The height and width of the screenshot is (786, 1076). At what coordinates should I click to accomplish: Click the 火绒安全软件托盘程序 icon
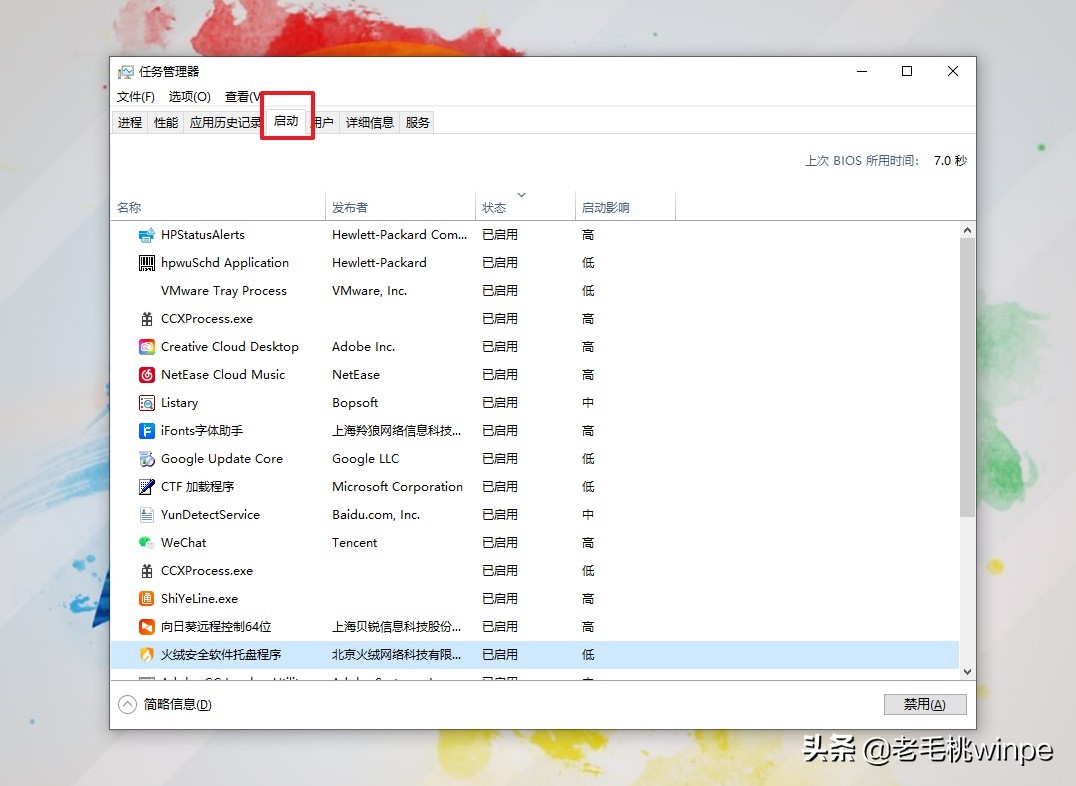[x=146, y=655]
